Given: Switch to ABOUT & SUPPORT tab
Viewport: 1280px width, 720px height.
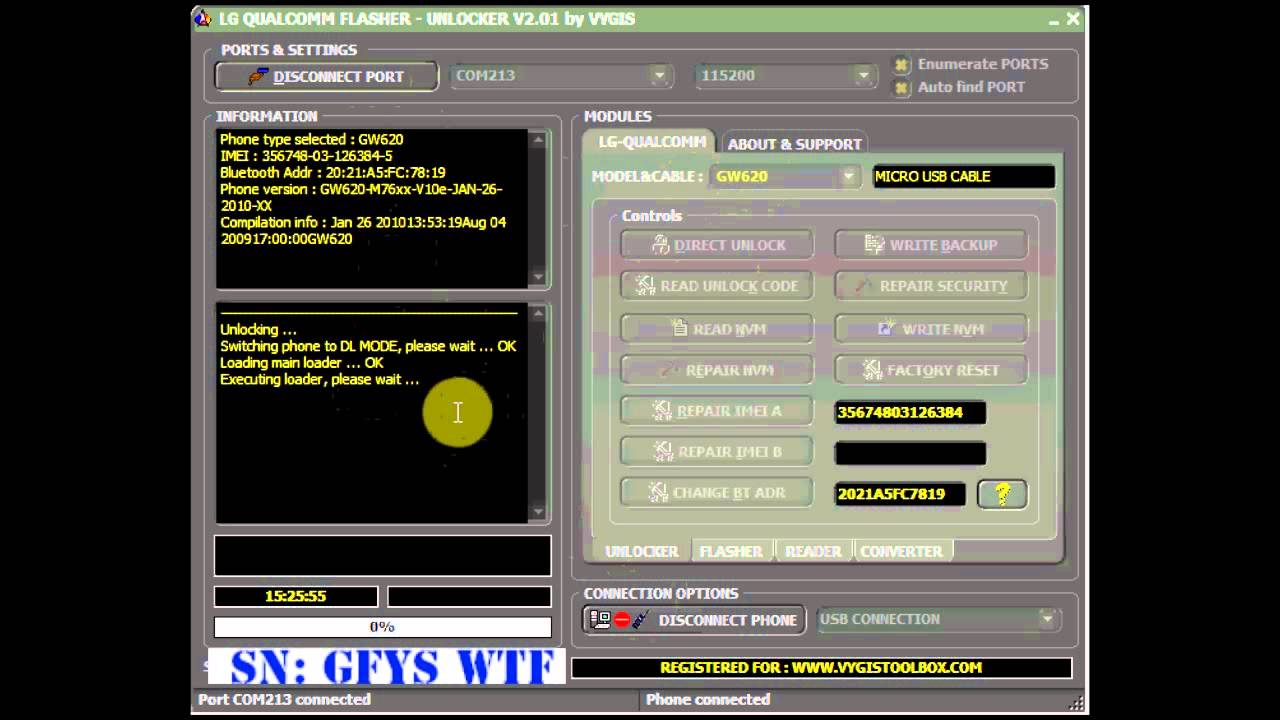Looking at the screenshot, I should click(x=794, y=144).
